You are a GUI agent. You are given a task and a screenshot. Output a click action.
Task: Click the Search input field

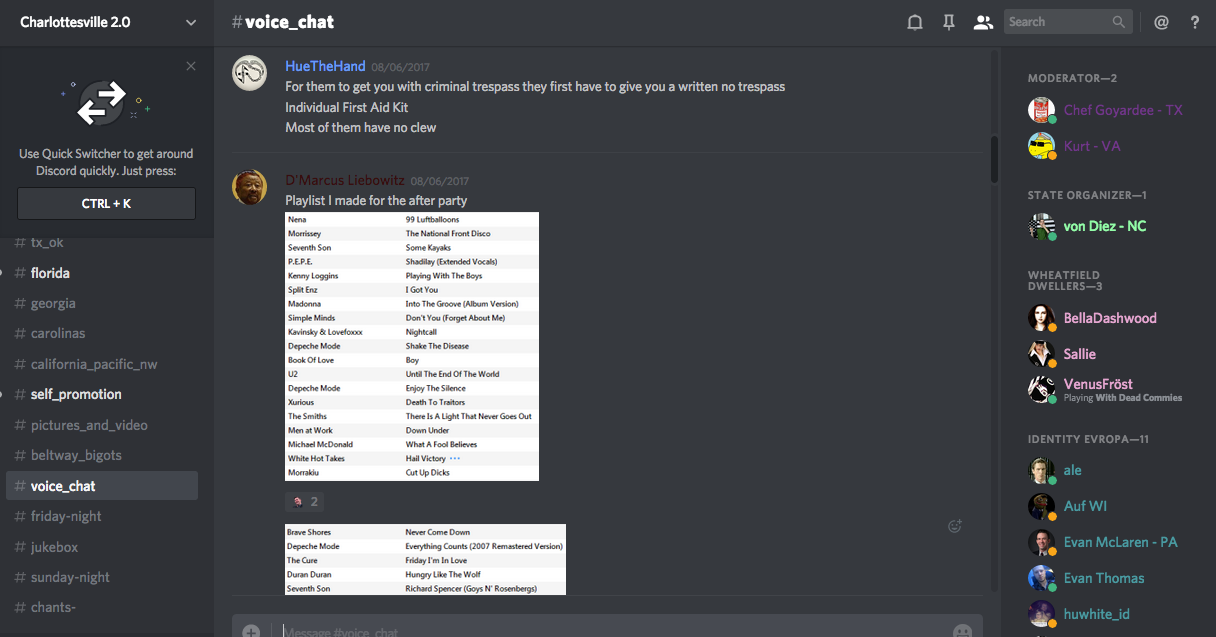pyautogui.click(x=1058, y=22)
